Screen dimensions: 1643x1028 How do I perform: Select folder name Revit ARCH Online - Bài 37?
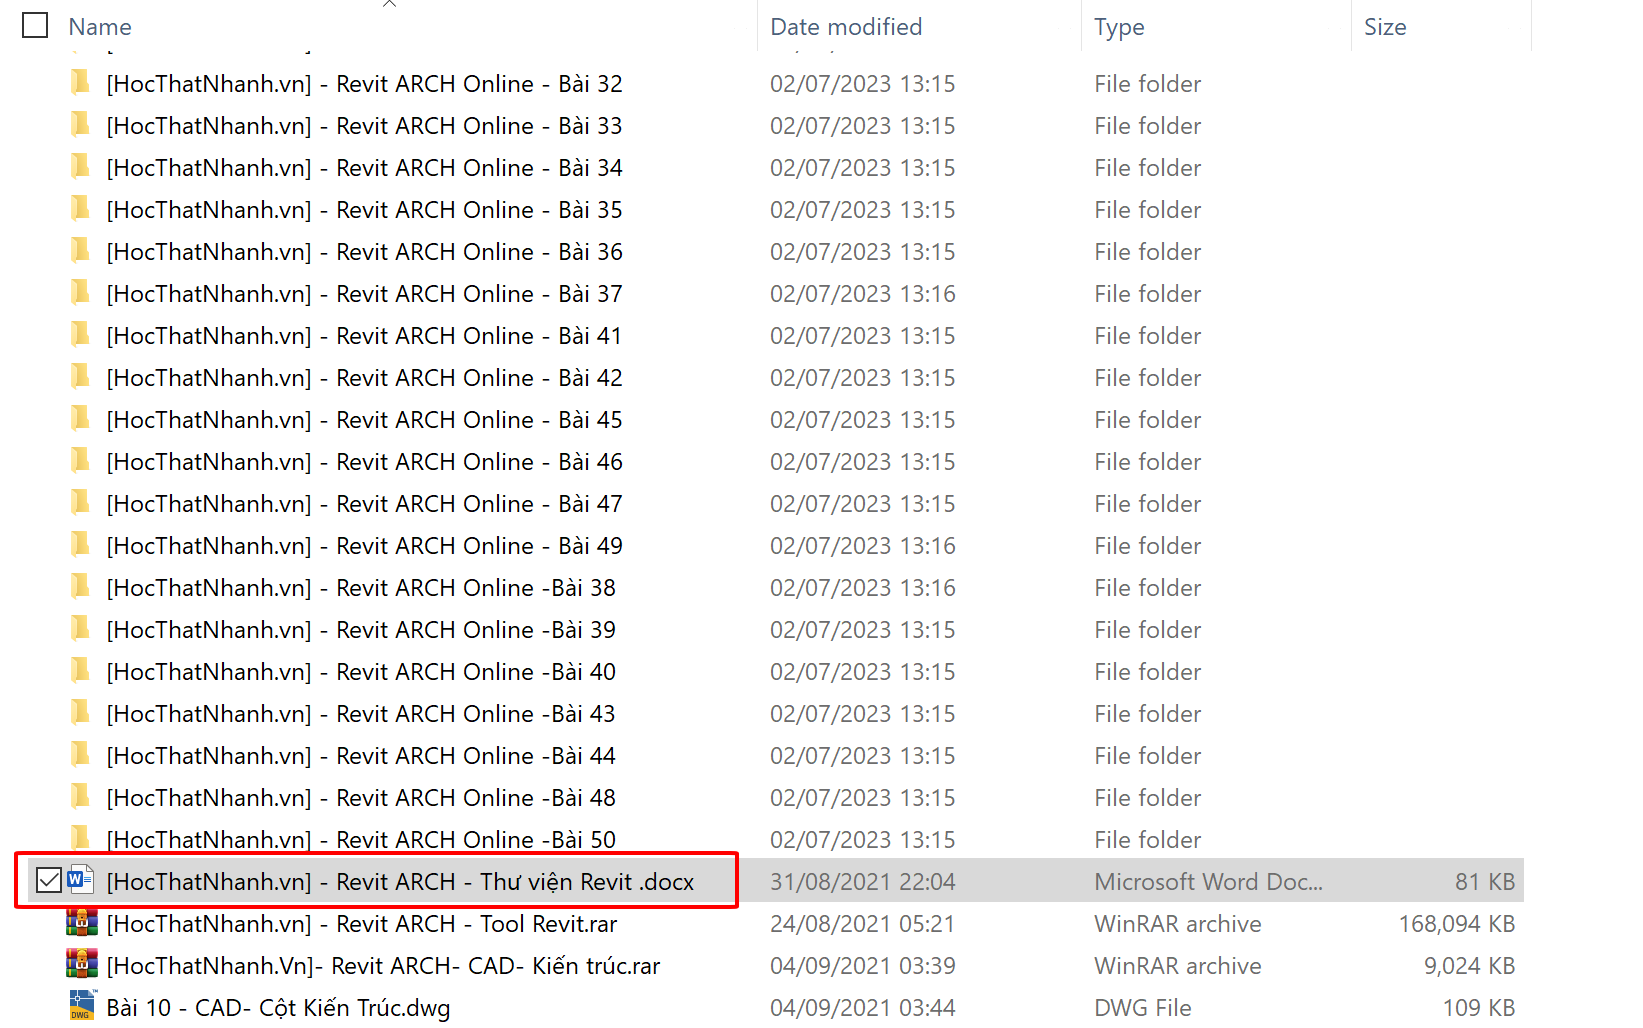point(364,294)
